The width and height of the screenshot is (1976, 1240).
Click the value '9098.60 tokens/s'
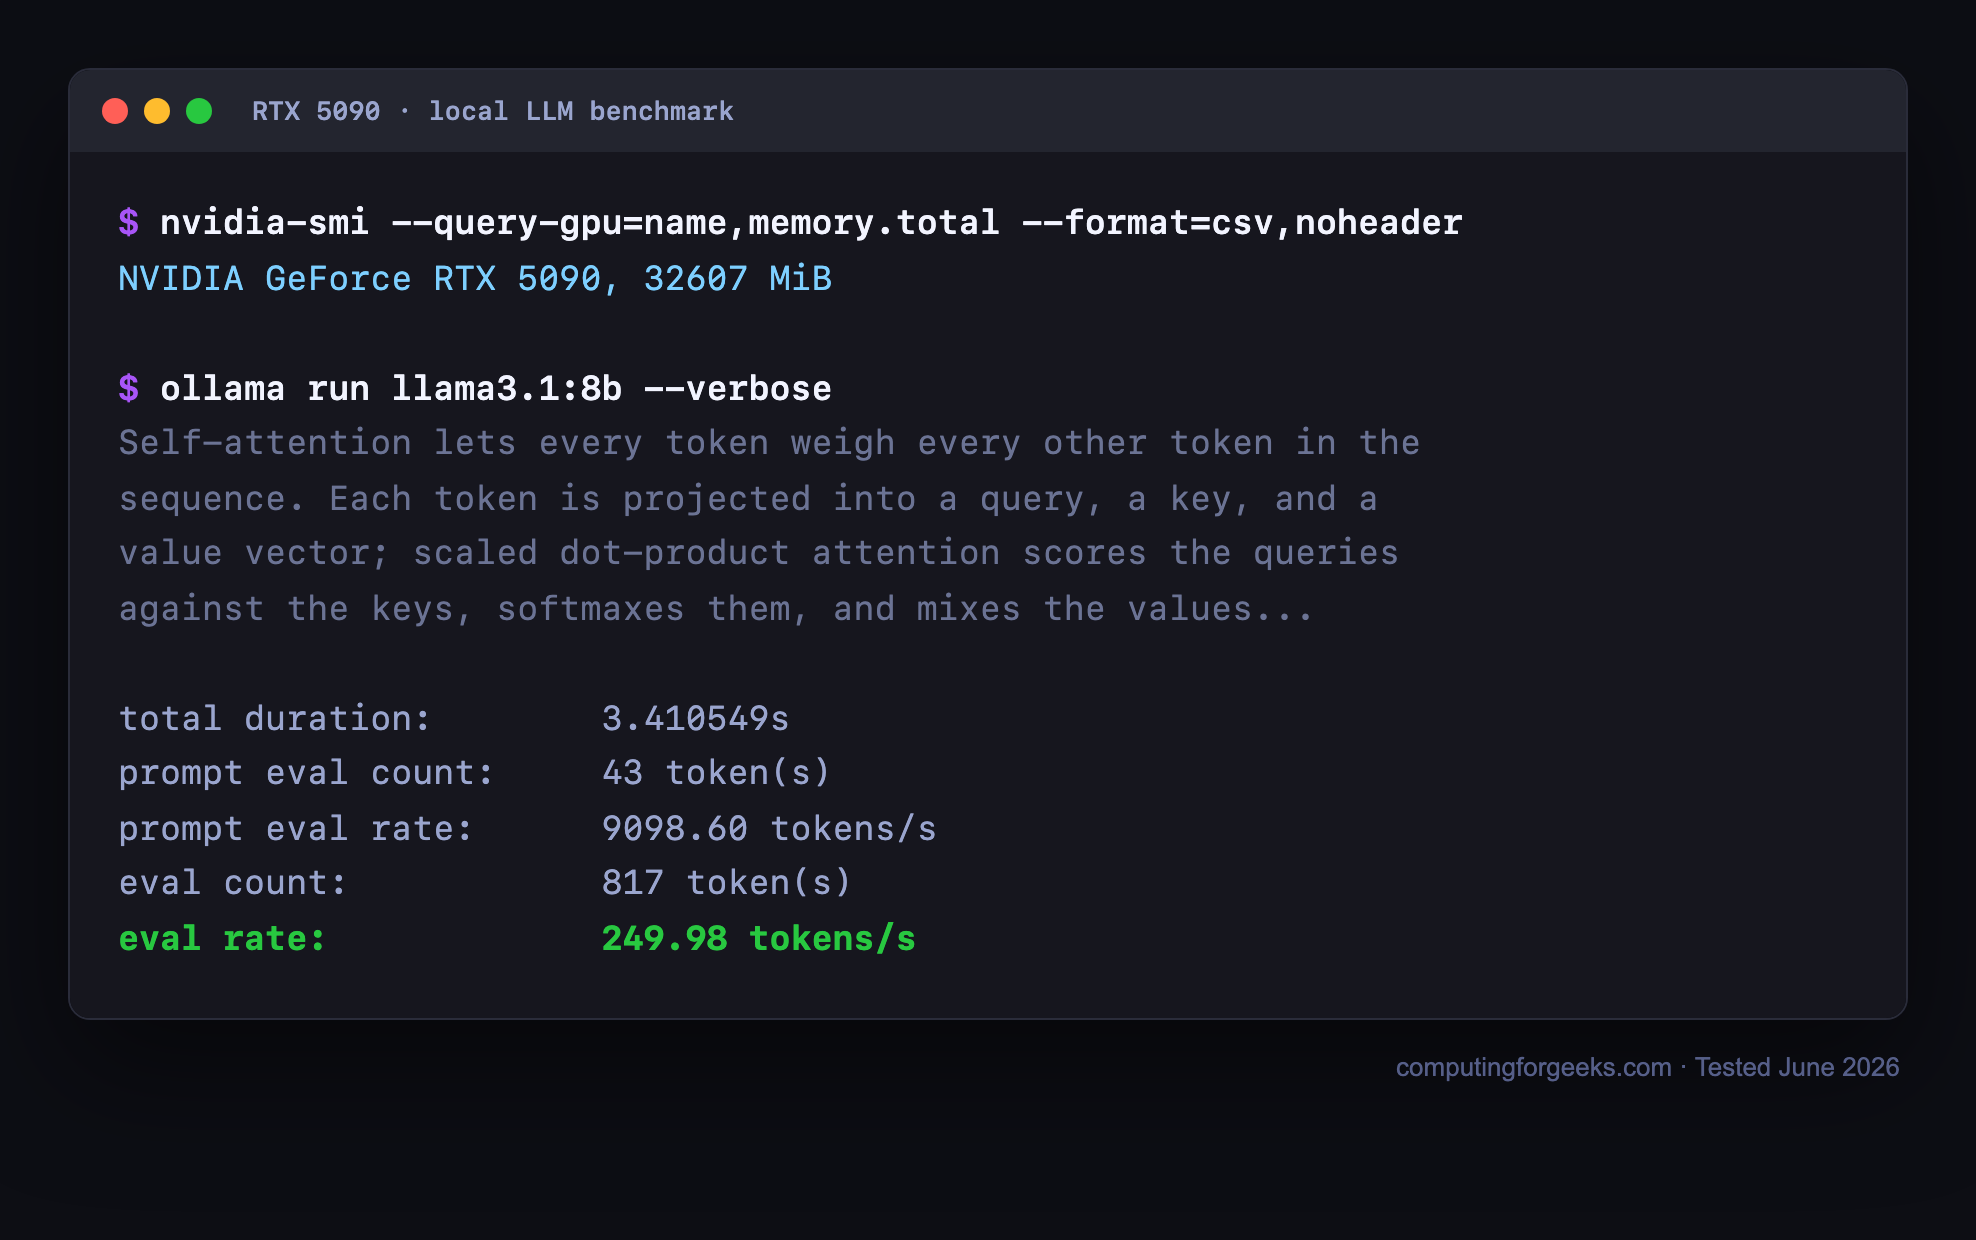(769, 828)
